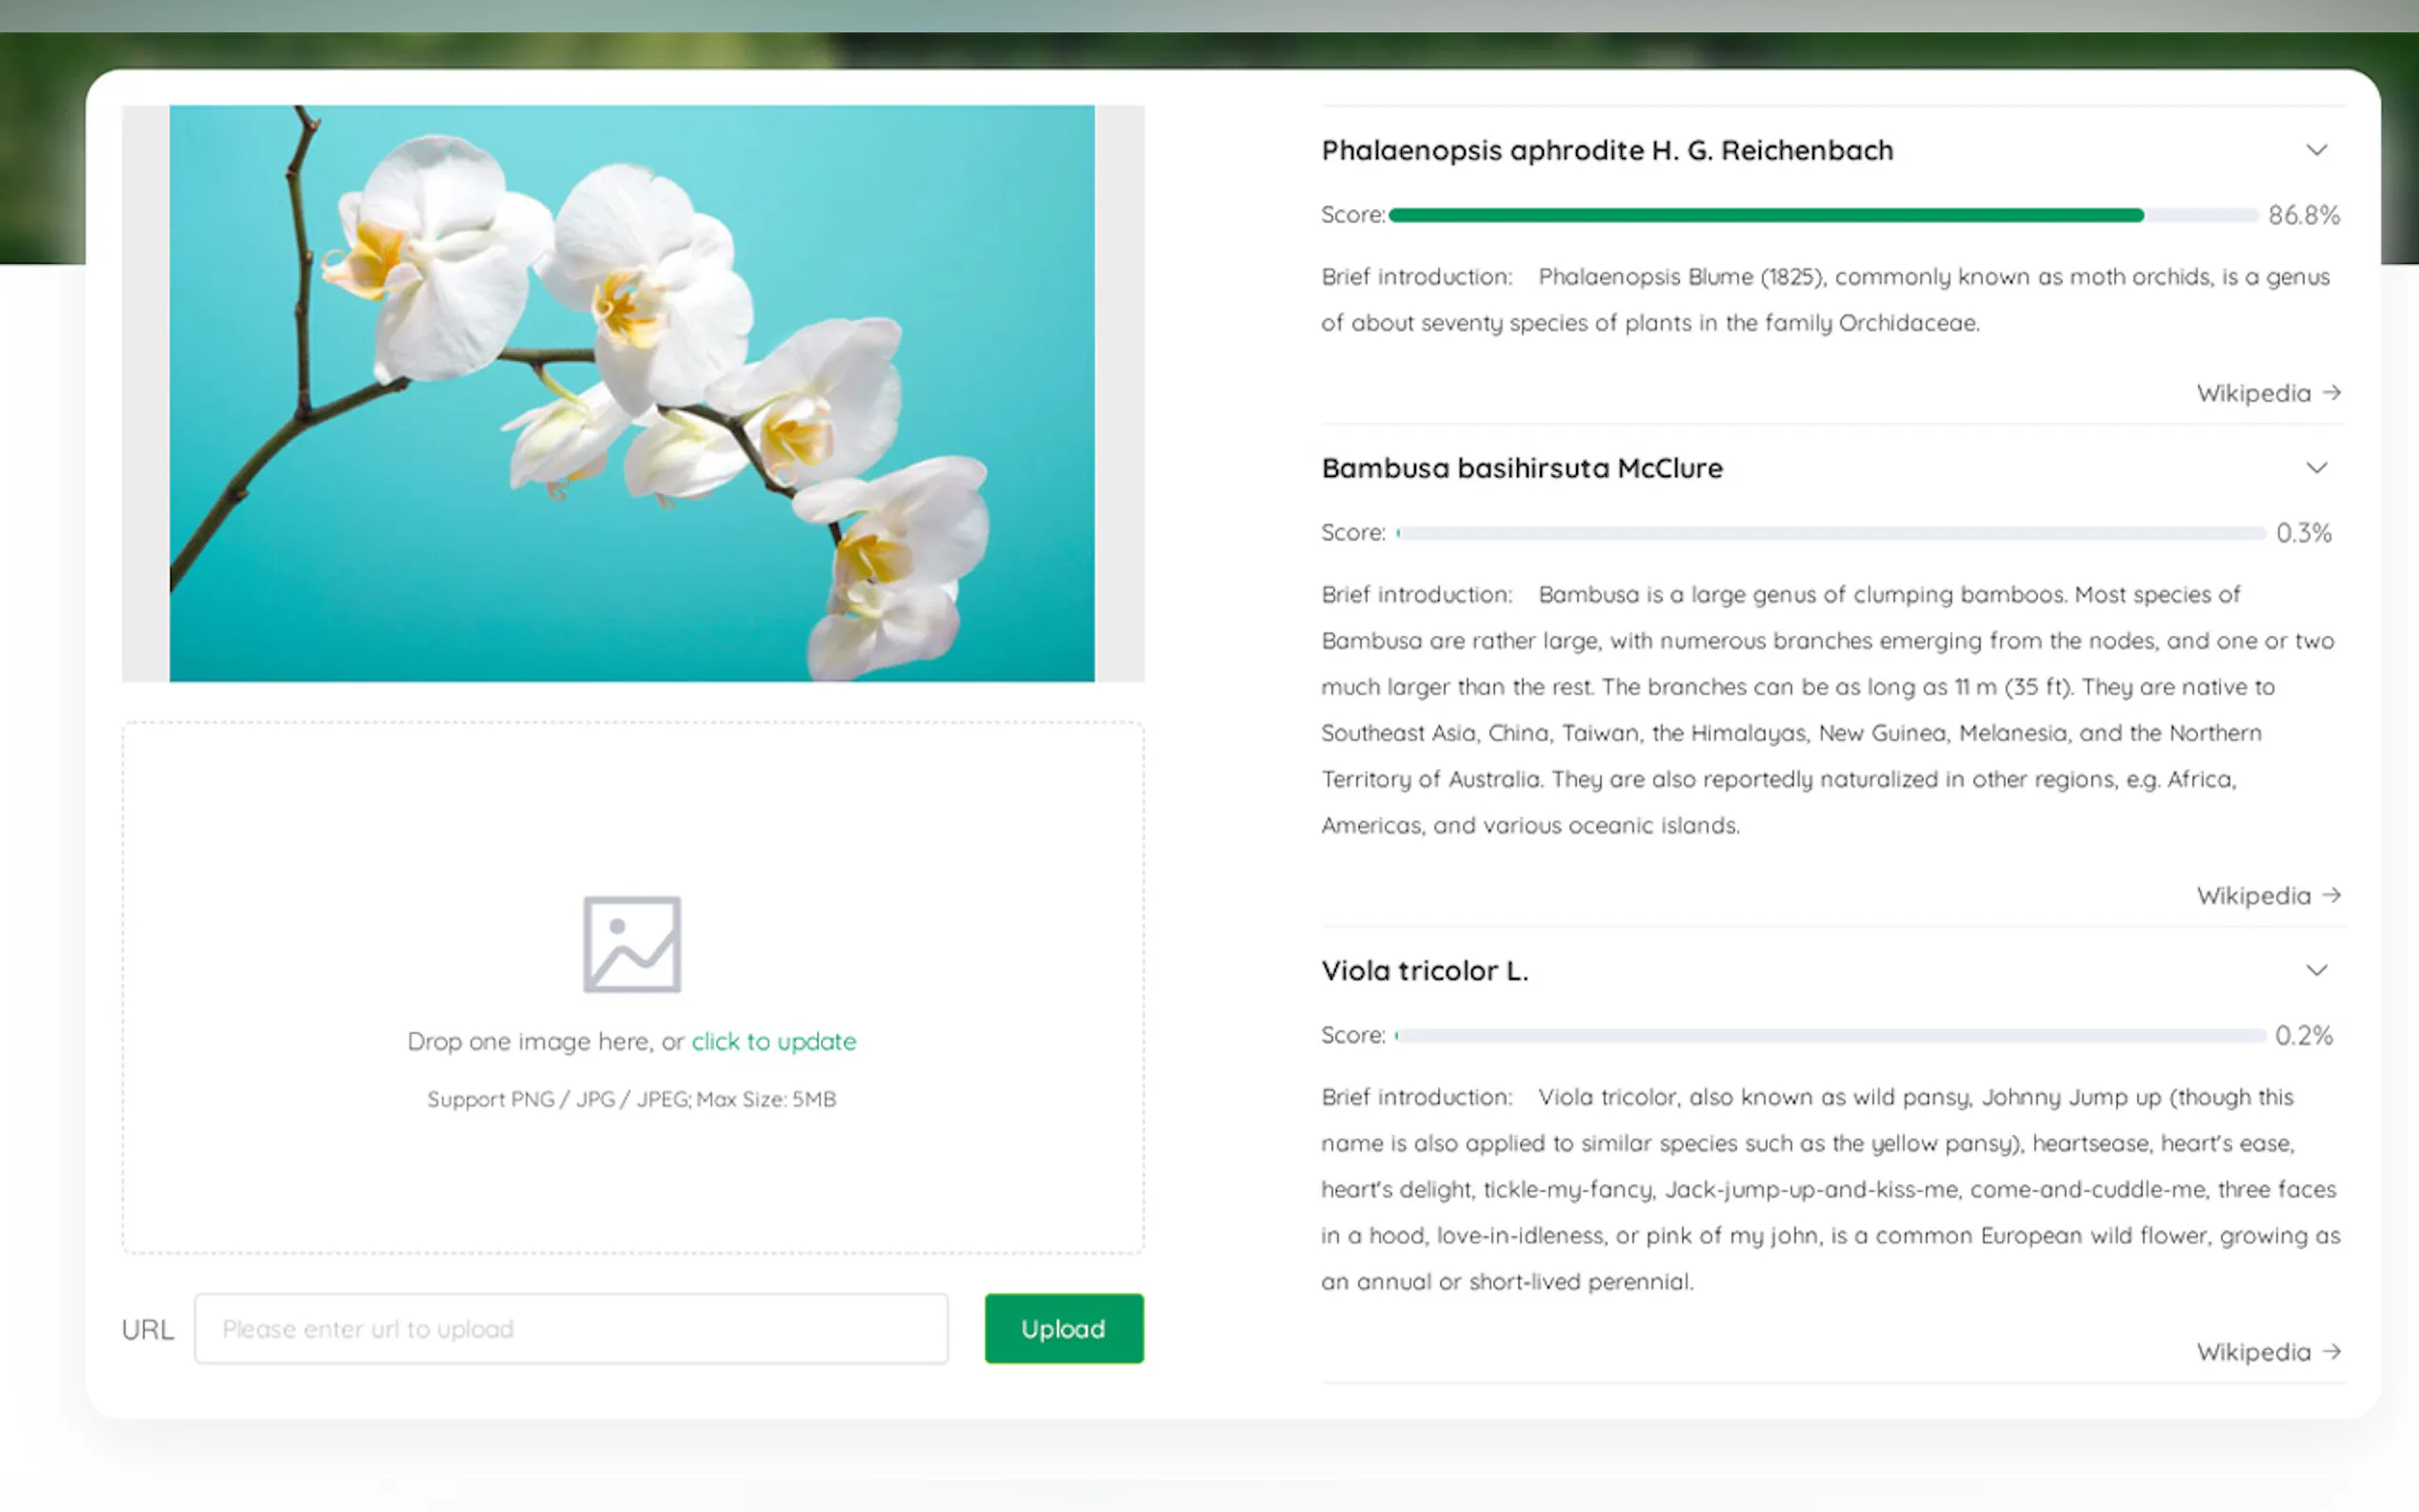Collapse the Viola tricolor L. result chevron
Viewport: 2419px width, 1512px height.
[x=2317, y=970]
